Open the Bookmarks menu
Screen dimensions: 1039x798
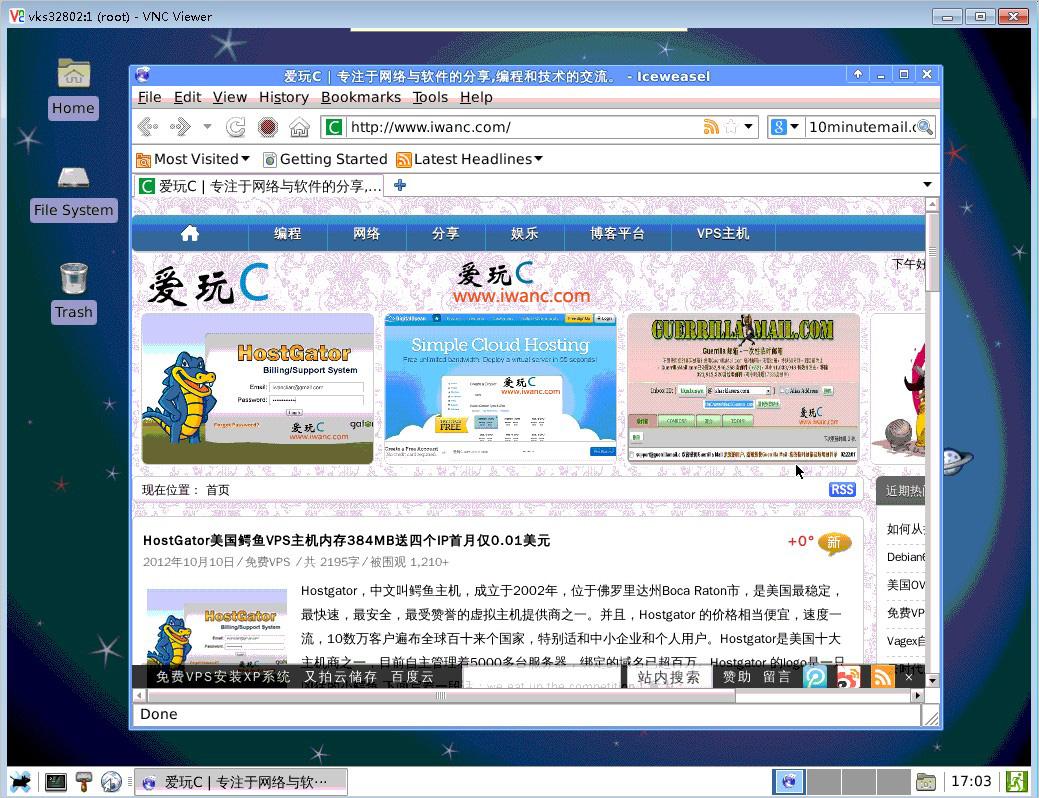(x=360, y=97)
